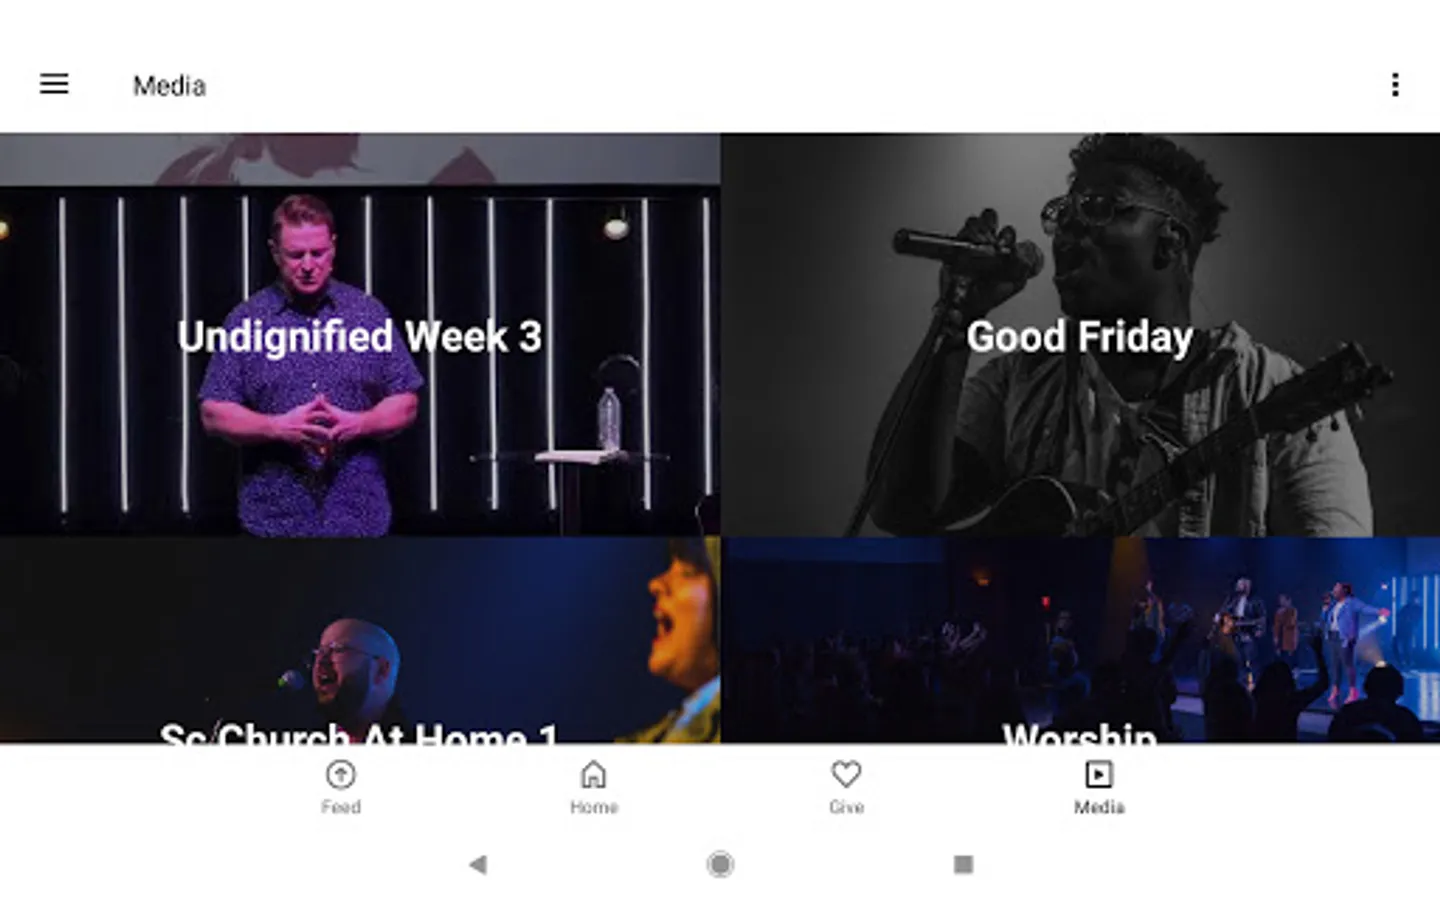
Task: Open the Sc/Church At Home 1 tile
Action: [360, 640]
